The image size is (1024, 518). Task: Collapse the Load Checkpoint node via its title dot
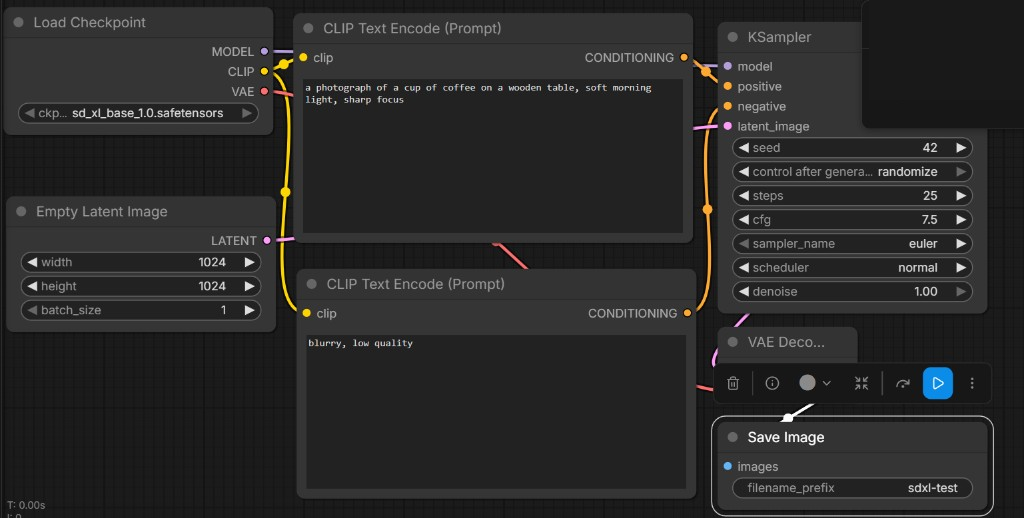tap(18, 22)
